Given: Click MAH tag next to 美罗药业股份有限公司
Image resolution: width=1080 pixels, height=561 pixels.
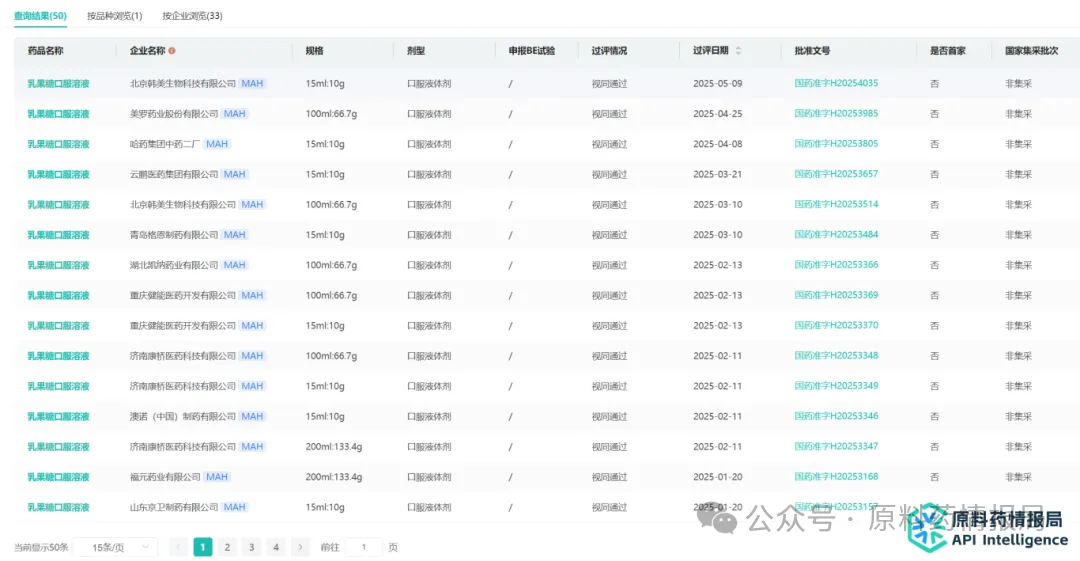Looking at the screenshot, I should pos(234,114).
